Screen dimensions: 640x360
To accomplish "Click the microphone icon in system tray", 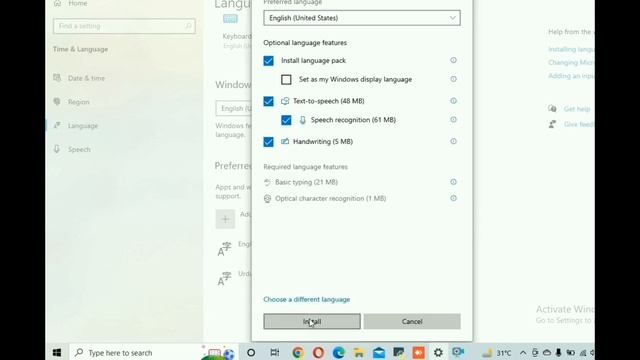I will (x=558, y=353).
